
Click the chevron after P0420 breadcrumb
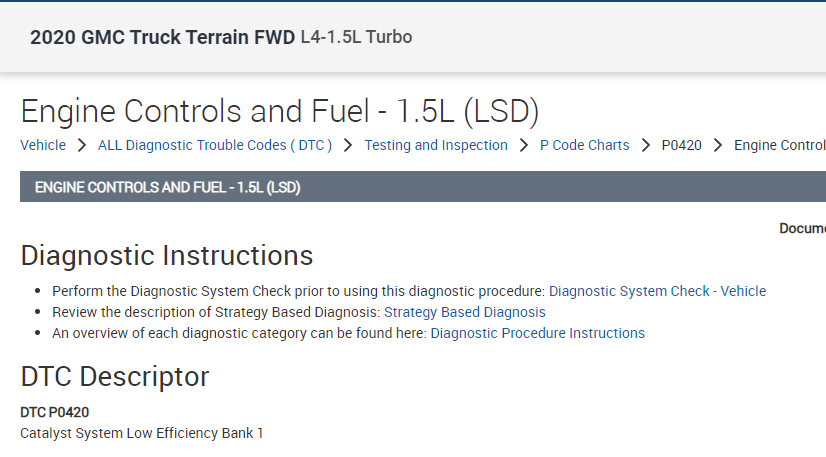coord(718,145)
